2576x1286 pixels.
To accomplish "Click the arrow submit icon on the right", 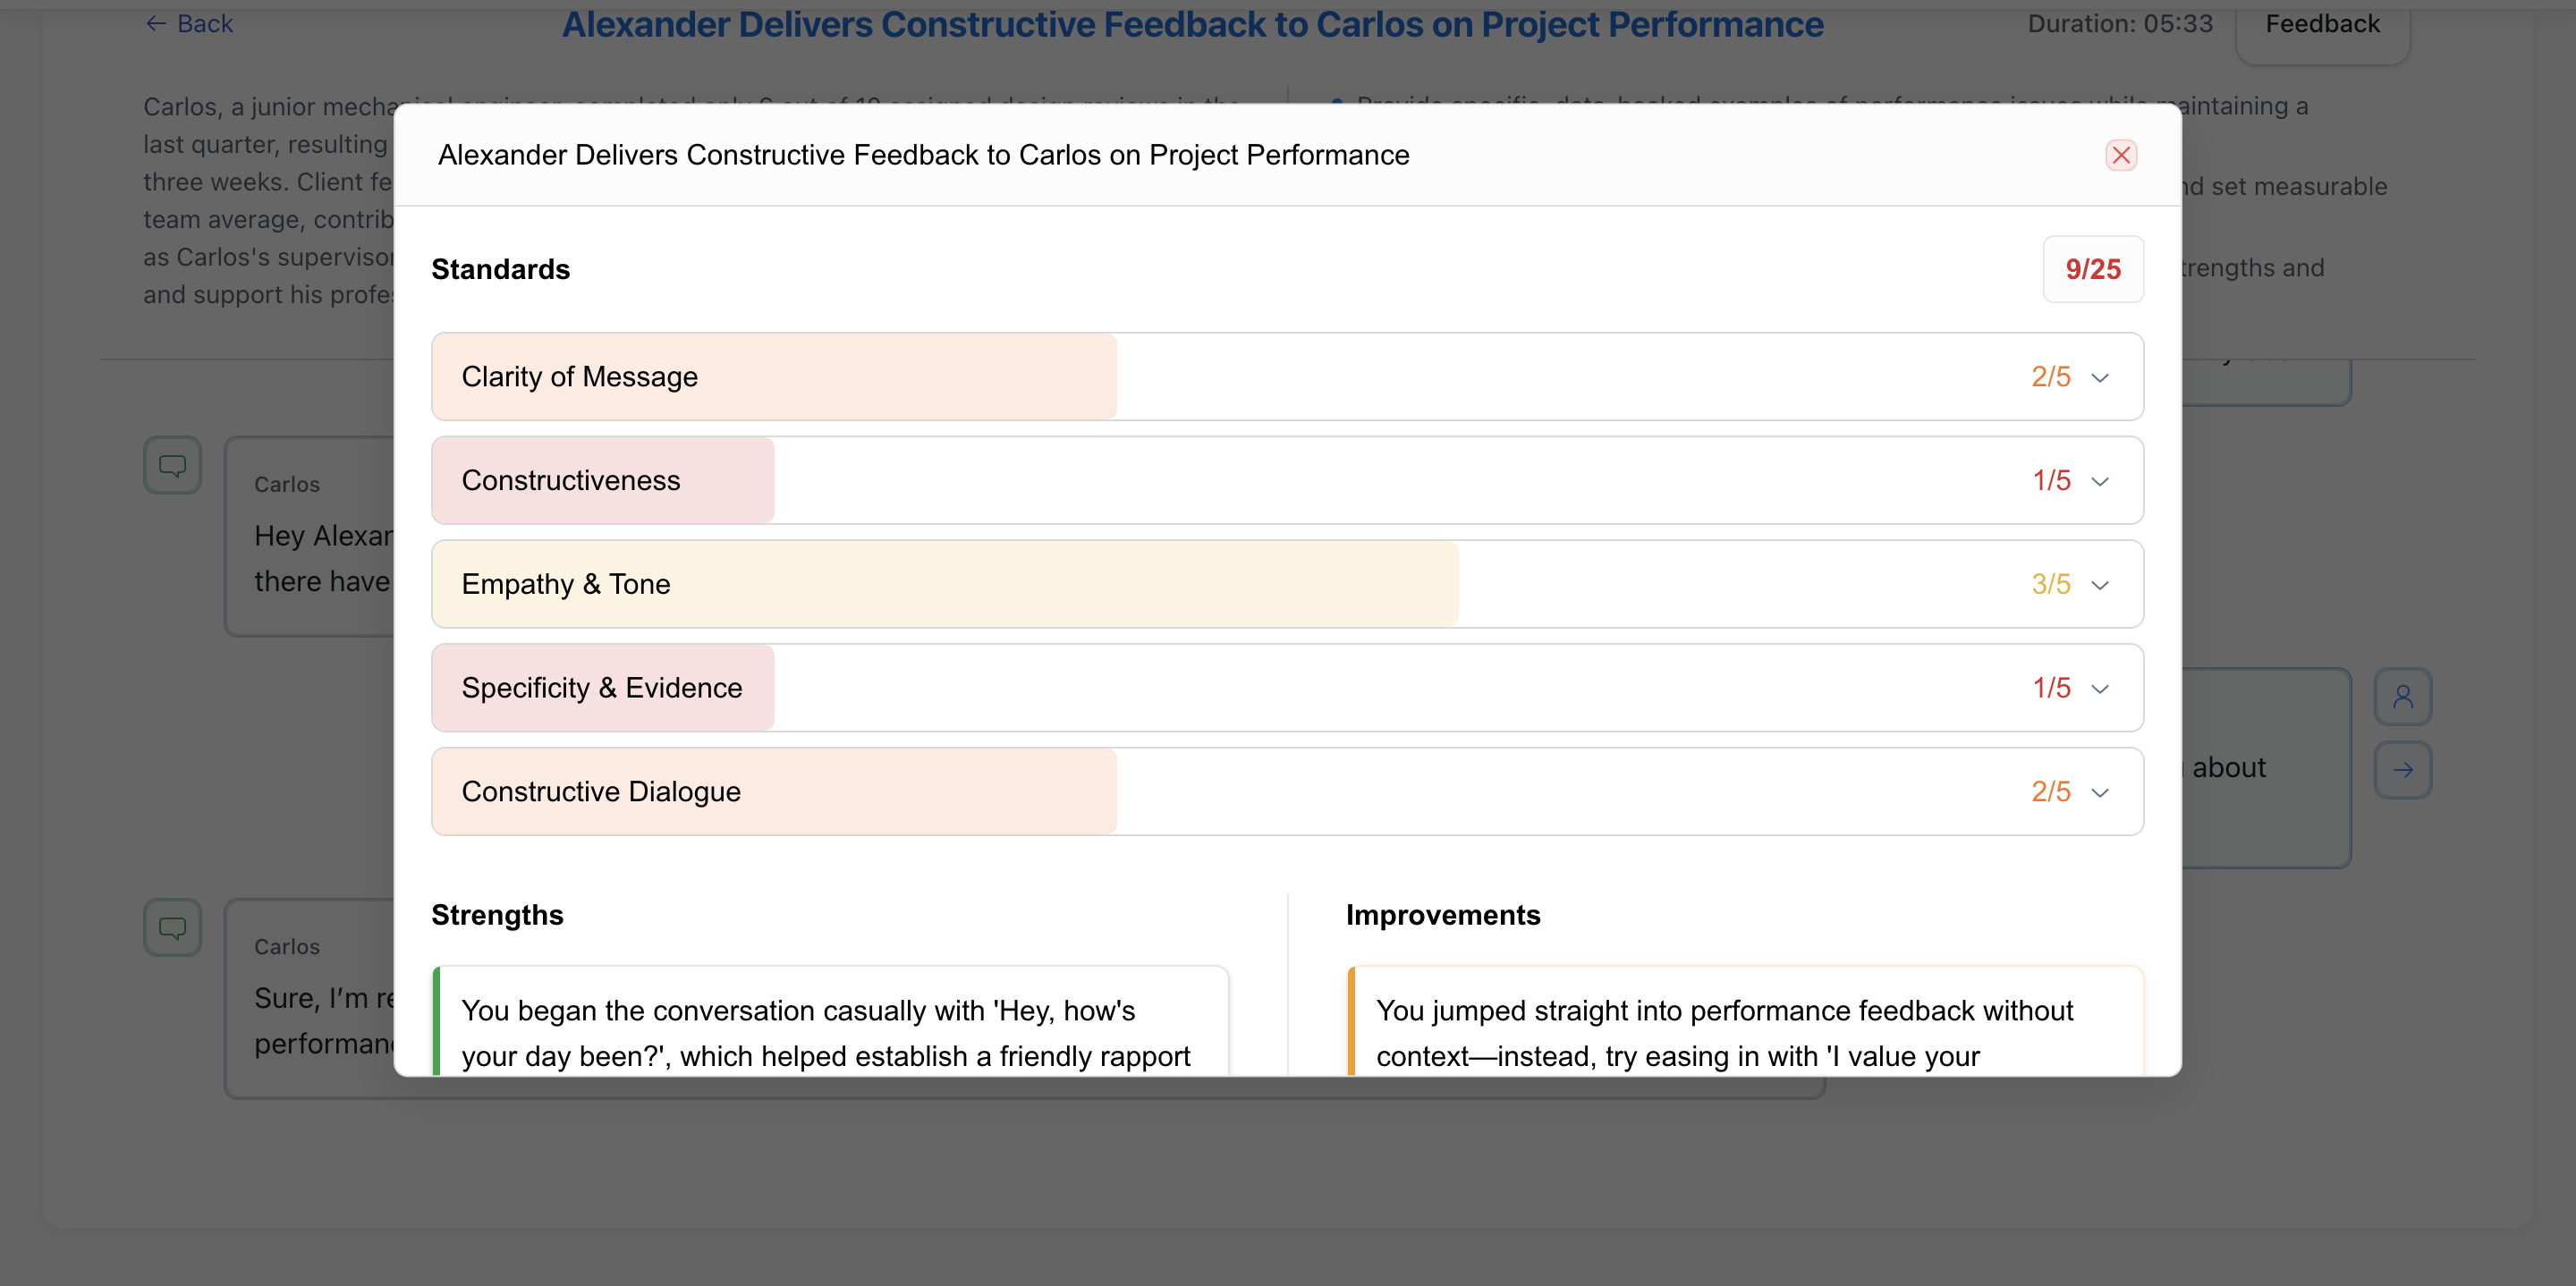I will coord(2404,770).
